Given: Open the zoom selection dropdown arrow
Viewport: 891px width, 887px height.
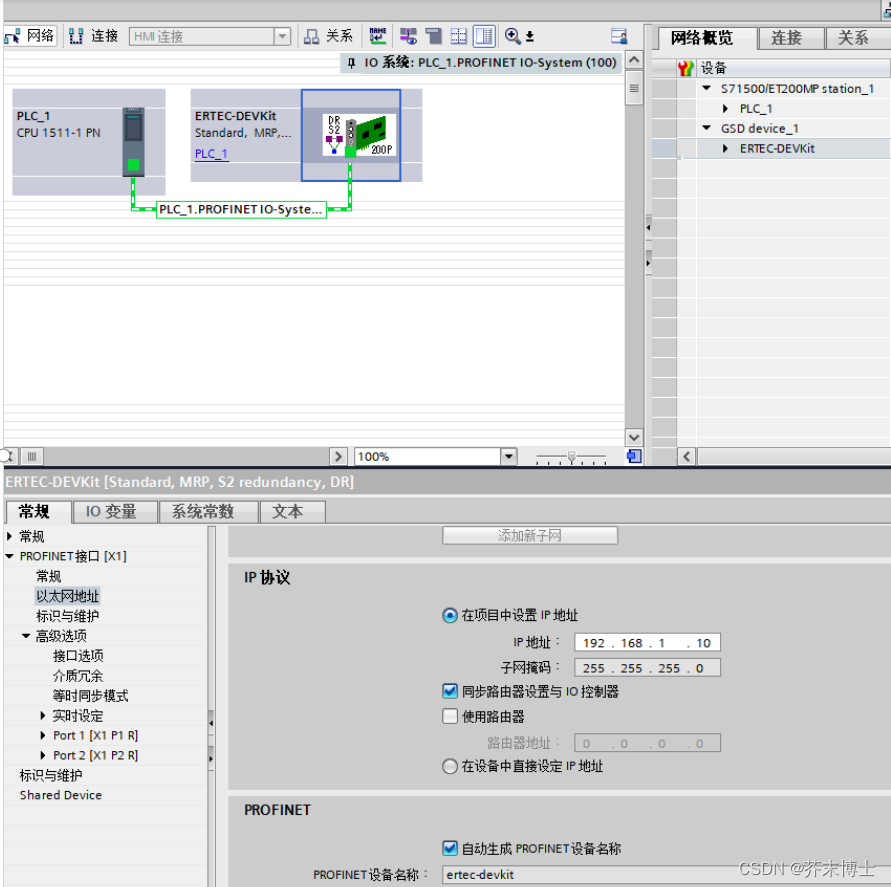Looking at the screenshot, I should 530,37.
